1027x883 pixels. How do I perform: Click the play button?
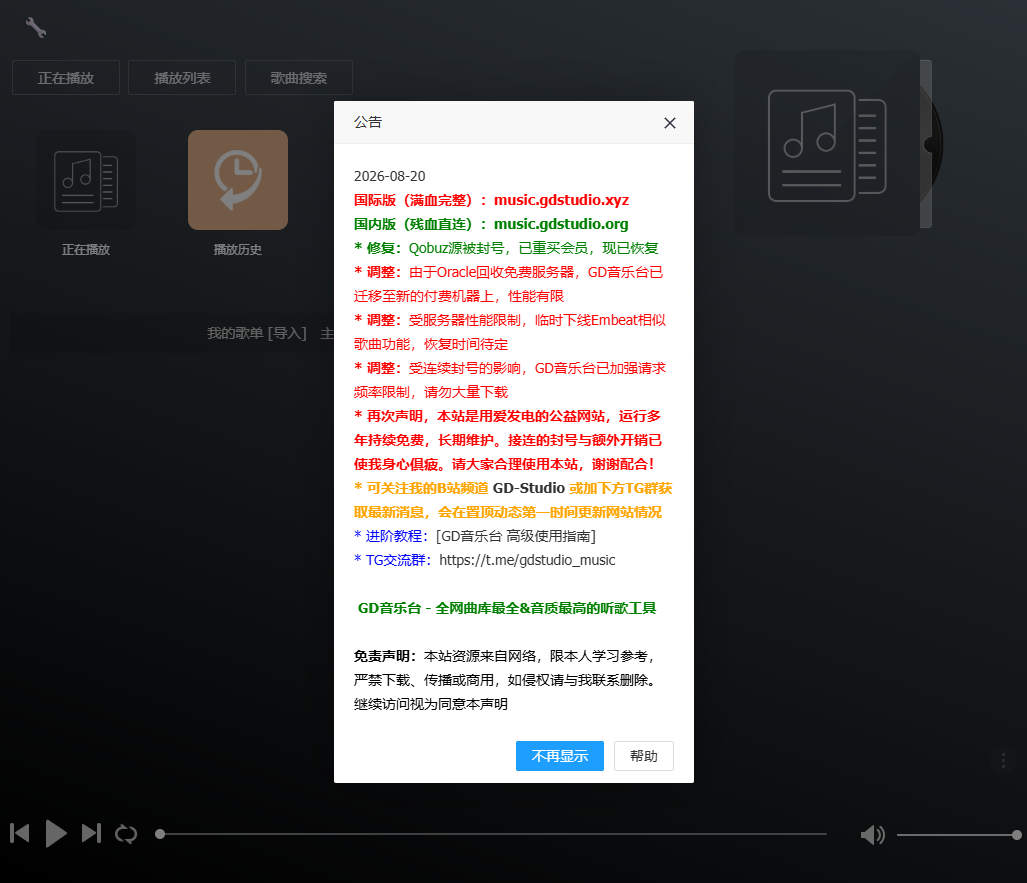tap(56, 833)
